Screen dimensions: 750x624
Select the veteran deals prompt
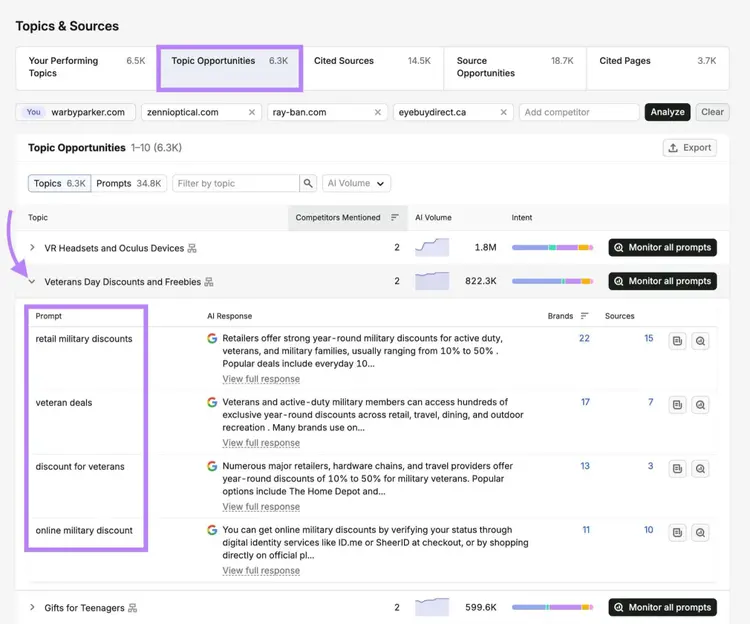(64, 403)
